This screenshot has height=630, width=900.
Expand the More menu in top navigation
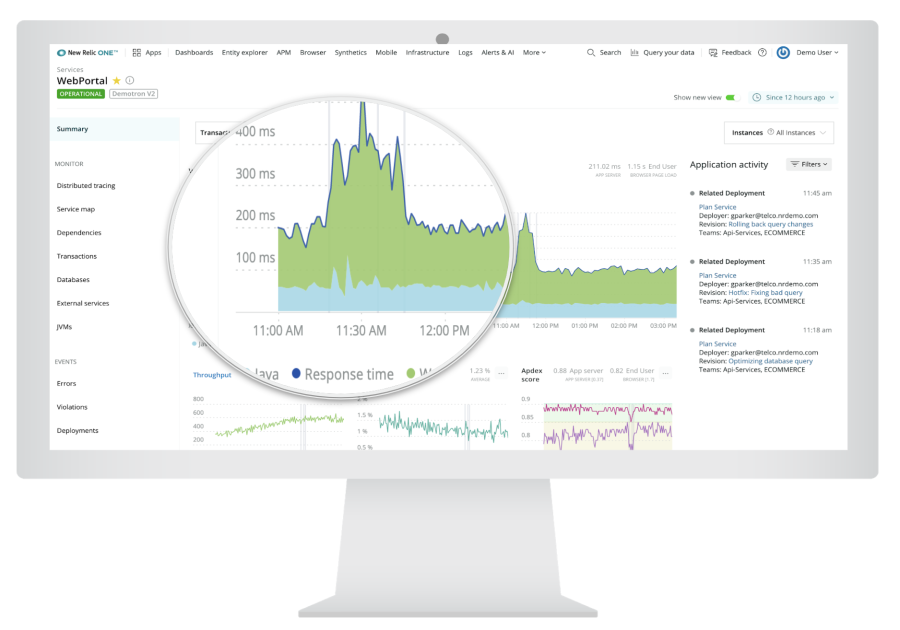(x=534, y=52)
